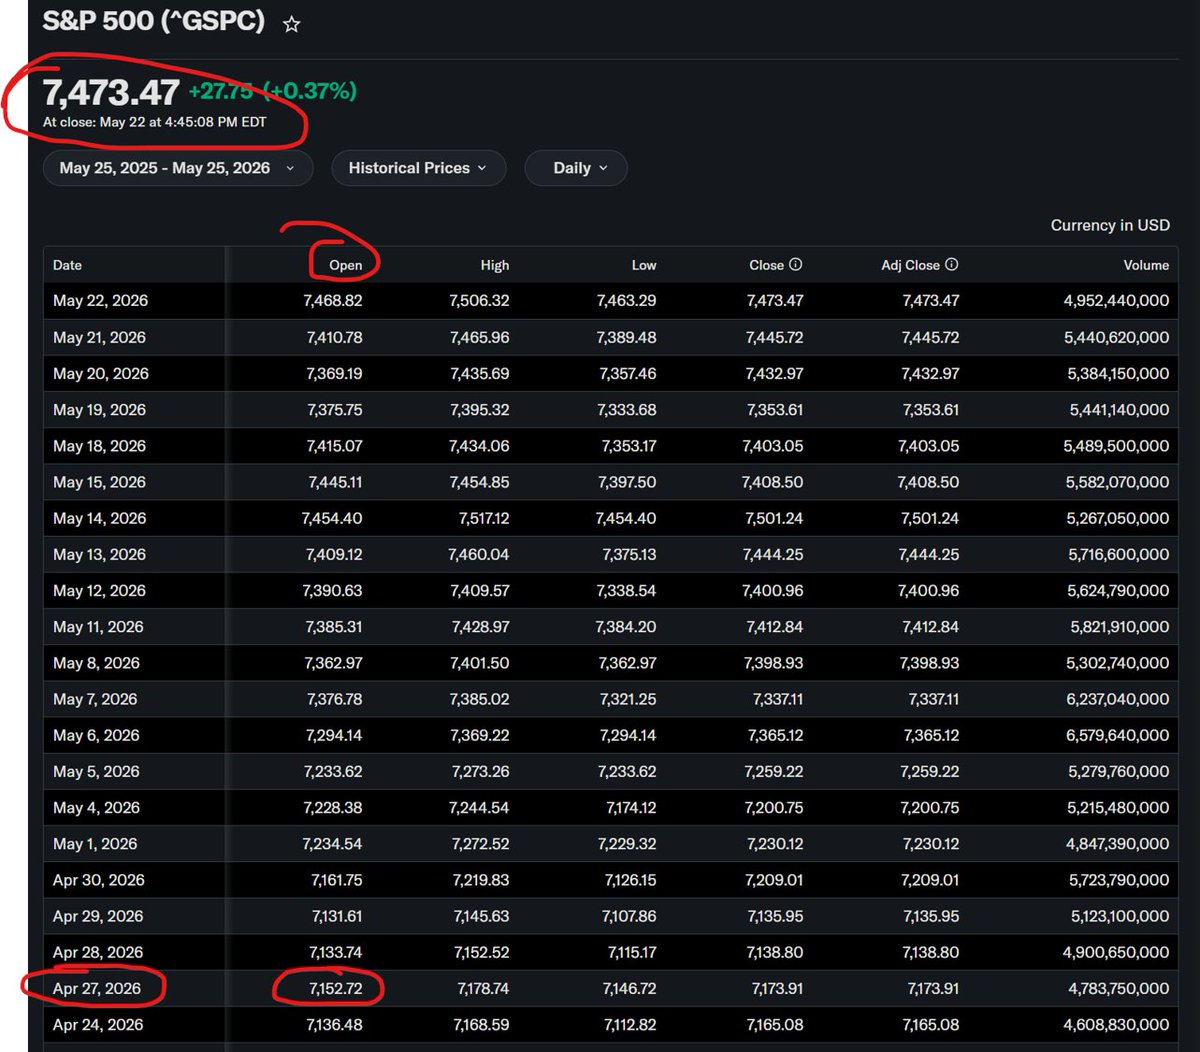The height and width of the screenshot is (1052, 1200).
Task: Click the 7,107.86 low value
Action: (630, 916)
